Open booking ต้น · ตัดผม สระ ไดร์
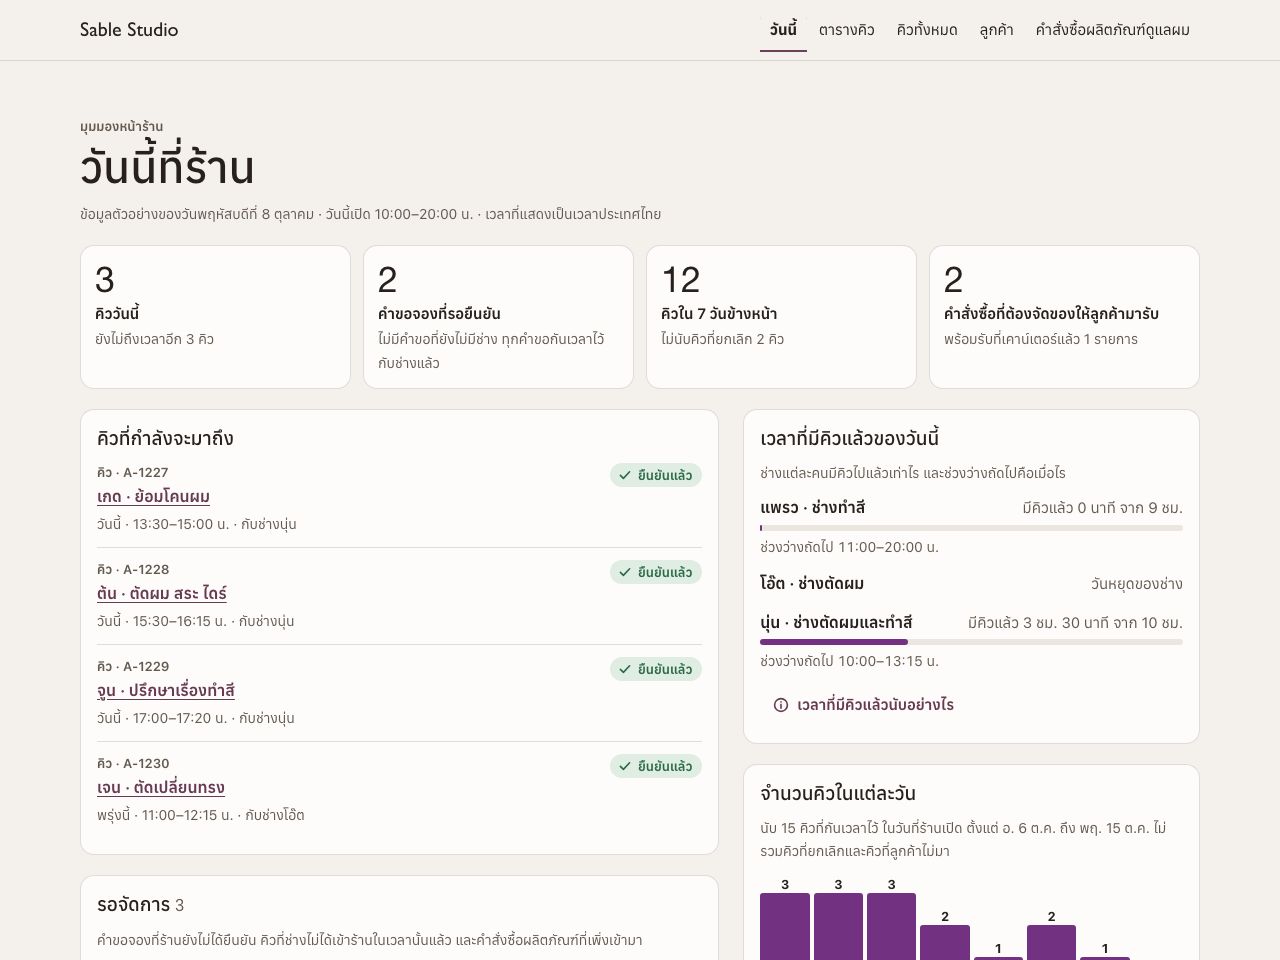 [x=162, y=594]
